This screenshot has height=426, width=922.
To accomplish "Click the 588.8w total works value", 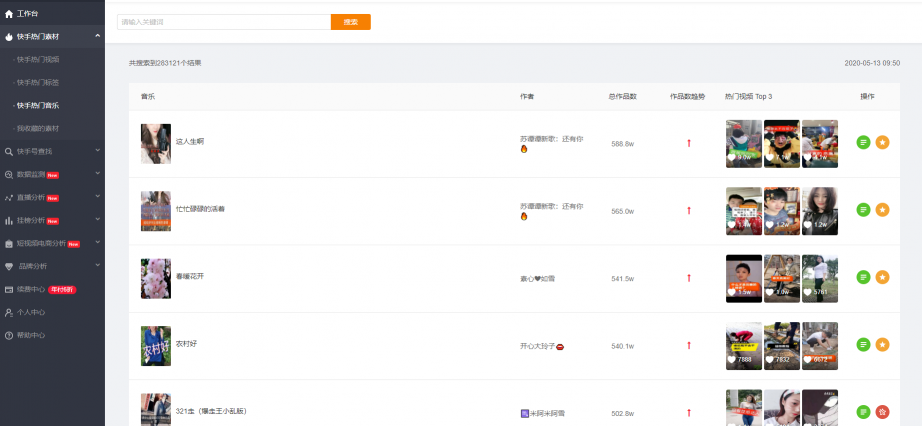I will [x=623, y=144].
